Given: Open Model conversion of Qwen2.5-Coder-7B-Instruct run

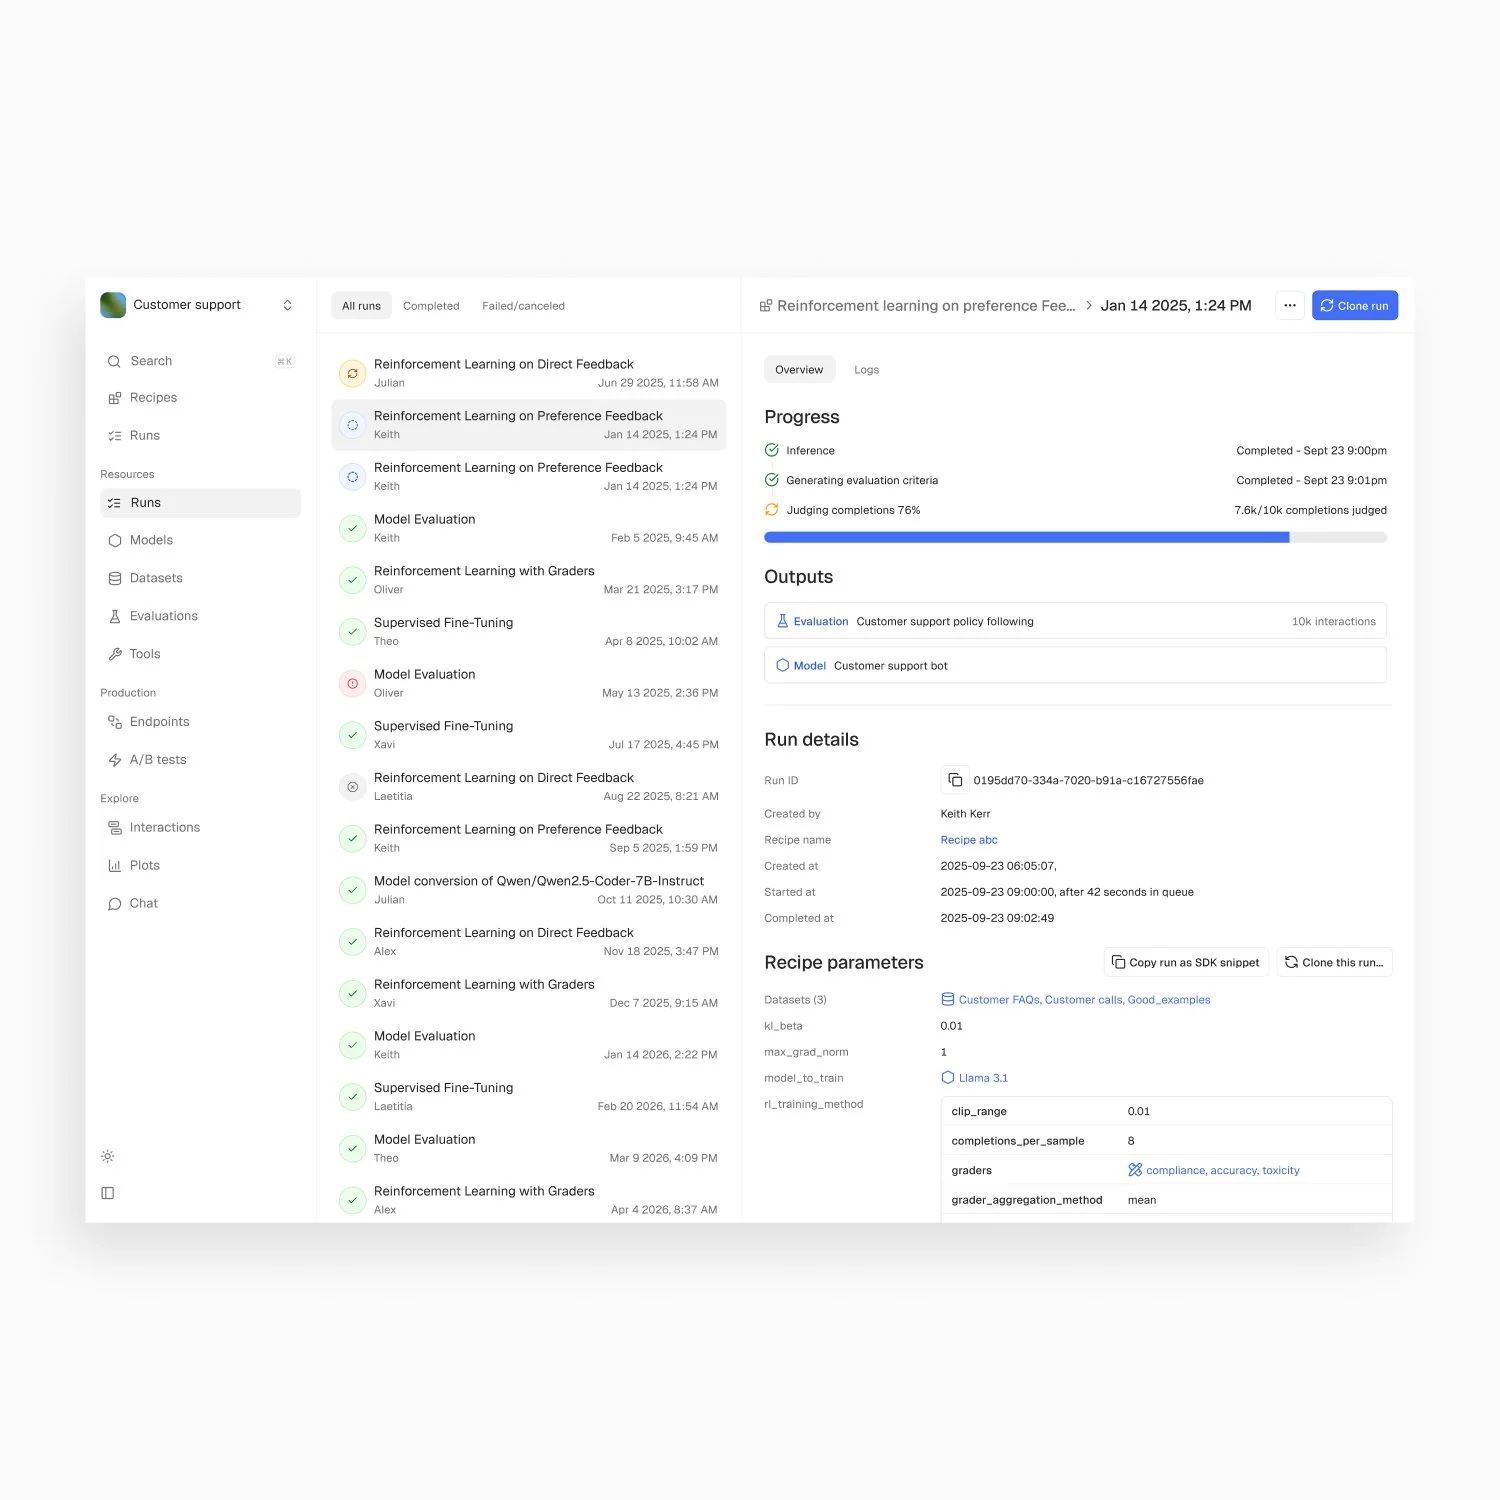Looking at the screenshot, I should [529, 890].
